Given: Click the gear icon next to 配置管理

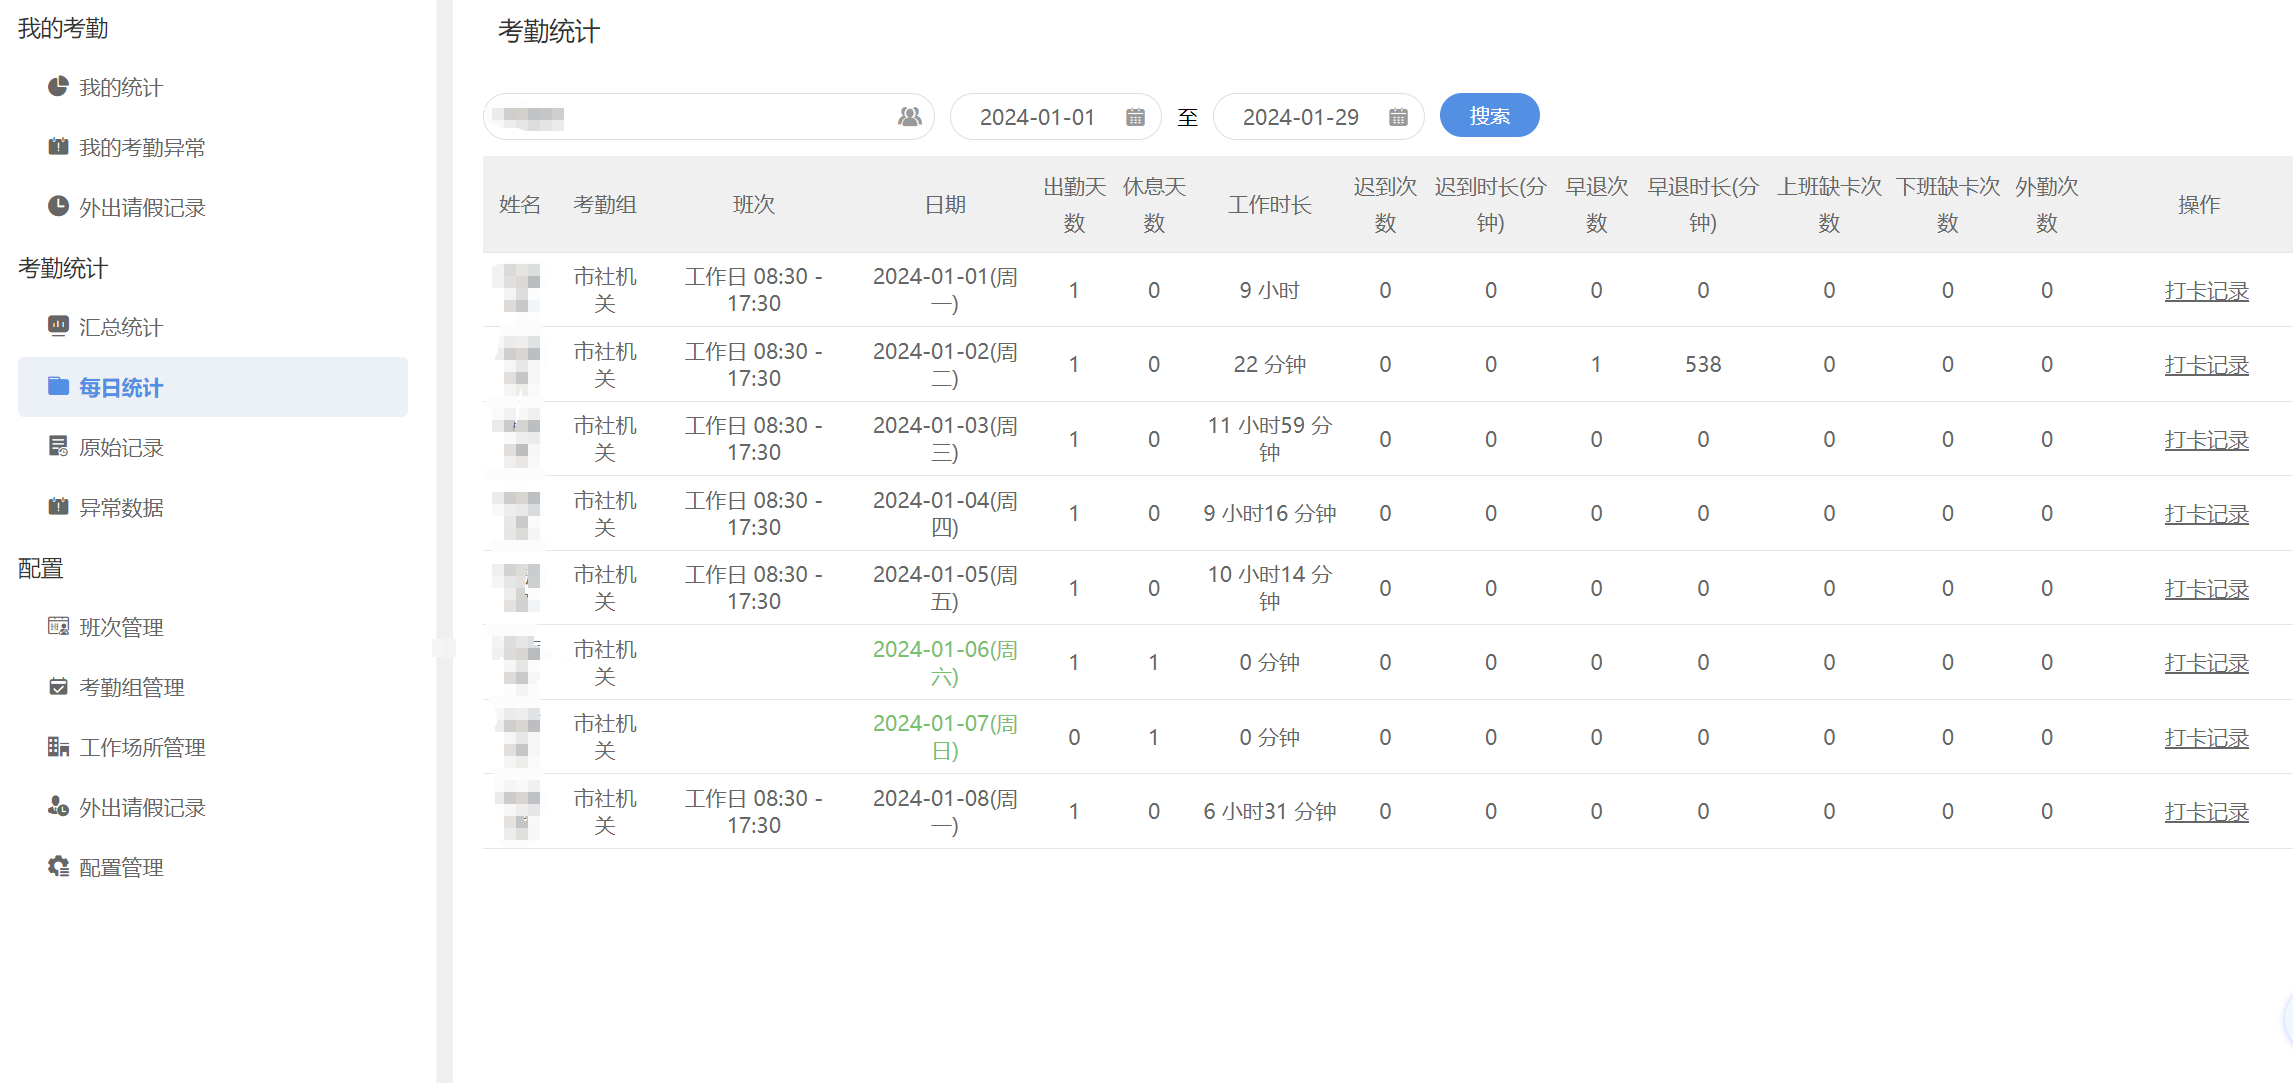Looking at the screenshot, I should pos(58,866).
